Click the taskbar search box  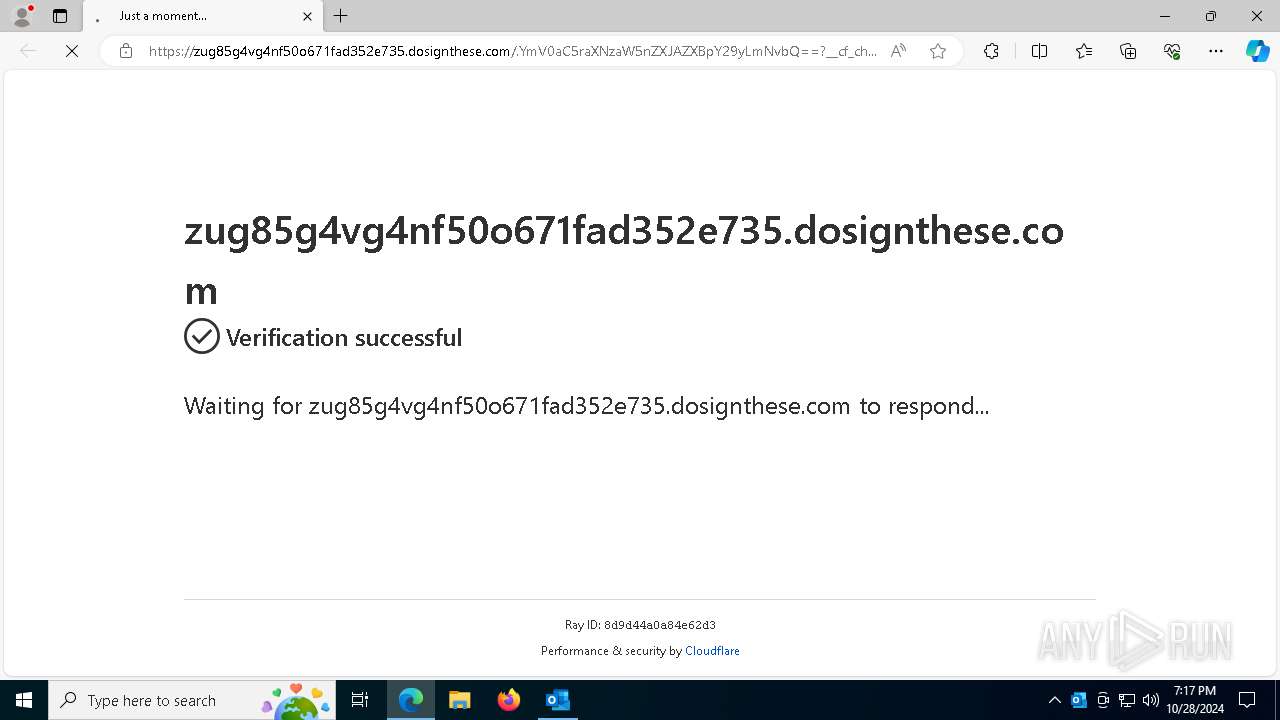(191, 700)
